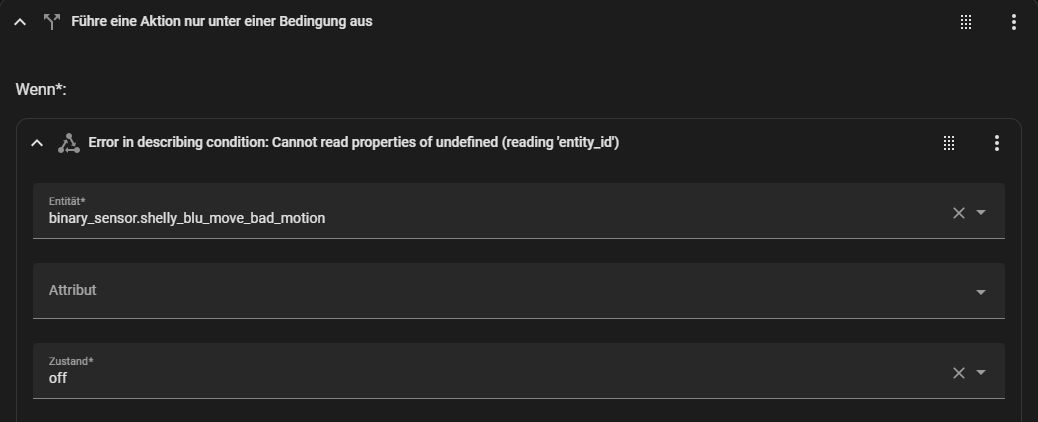Expand the Attribut dropdown arrow
Screen dimensions: 1038x422
click(x=981, y=292)
